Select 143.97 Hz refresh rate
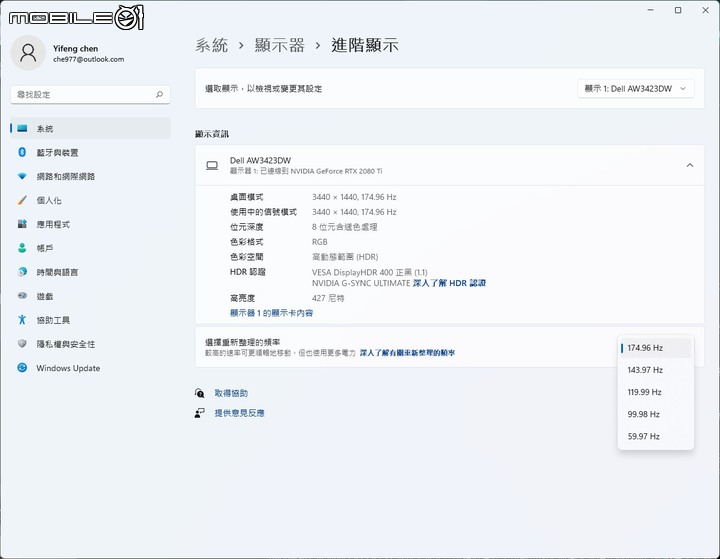This screenshot has height=559, width=720. [x=655, y=370]
